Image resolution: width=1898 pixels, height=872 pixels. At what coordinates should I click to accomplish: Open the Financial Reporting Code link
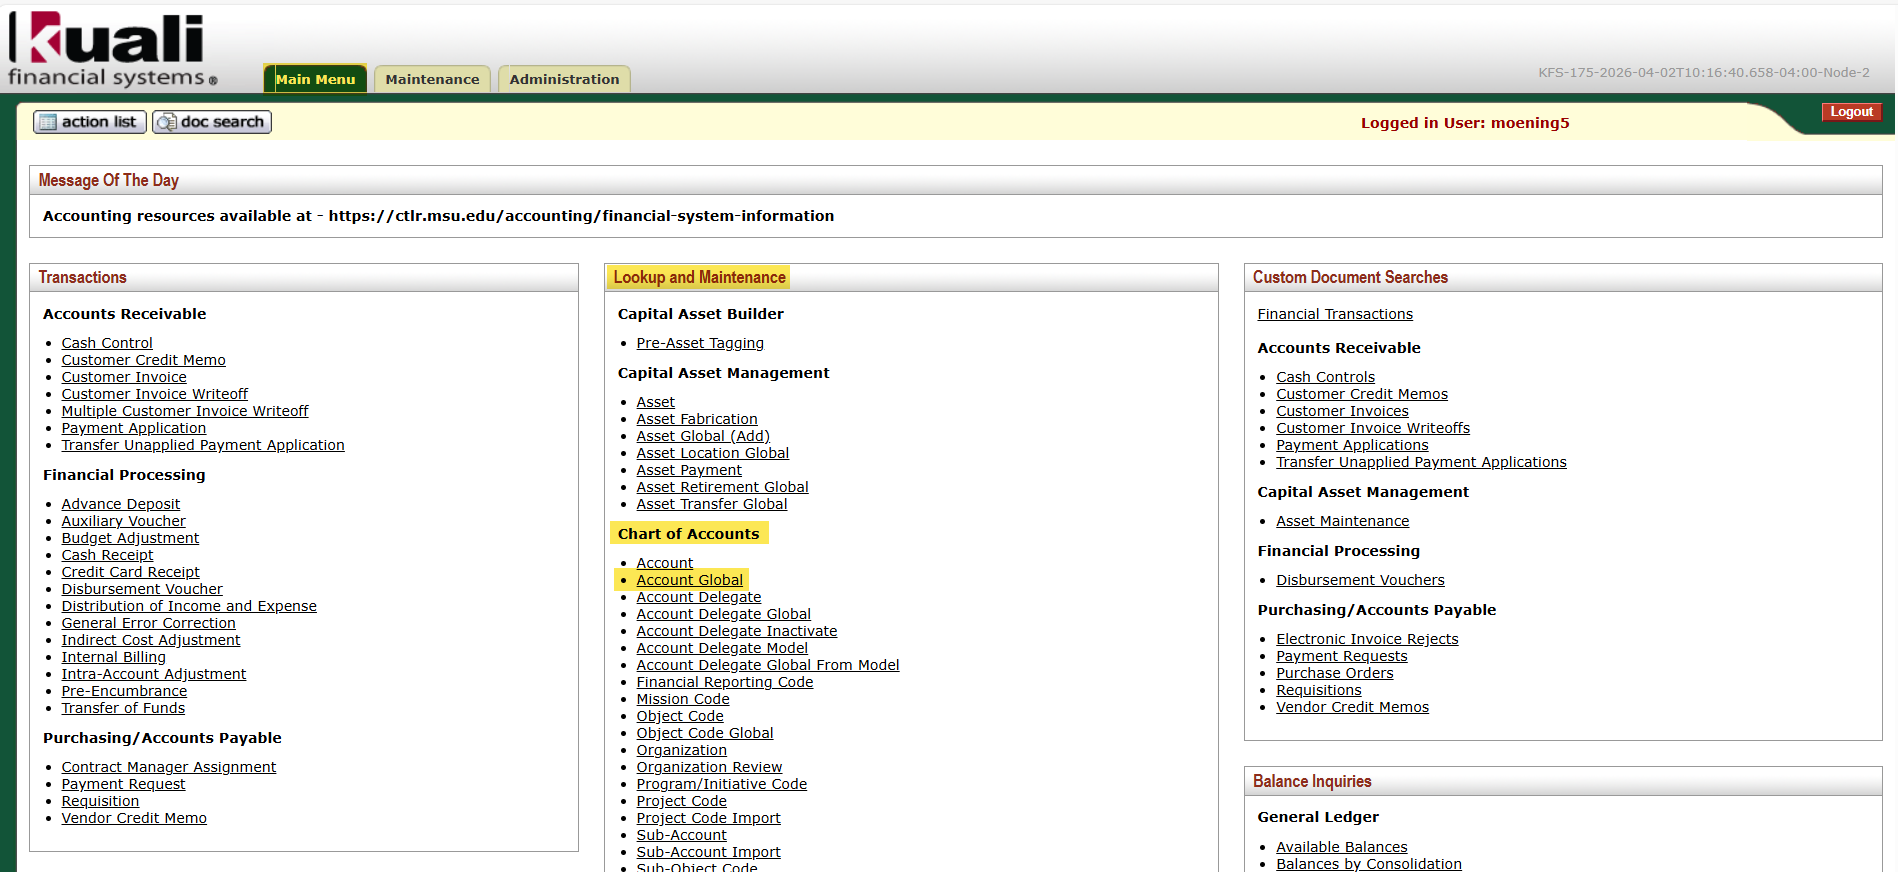pos(725,682)
